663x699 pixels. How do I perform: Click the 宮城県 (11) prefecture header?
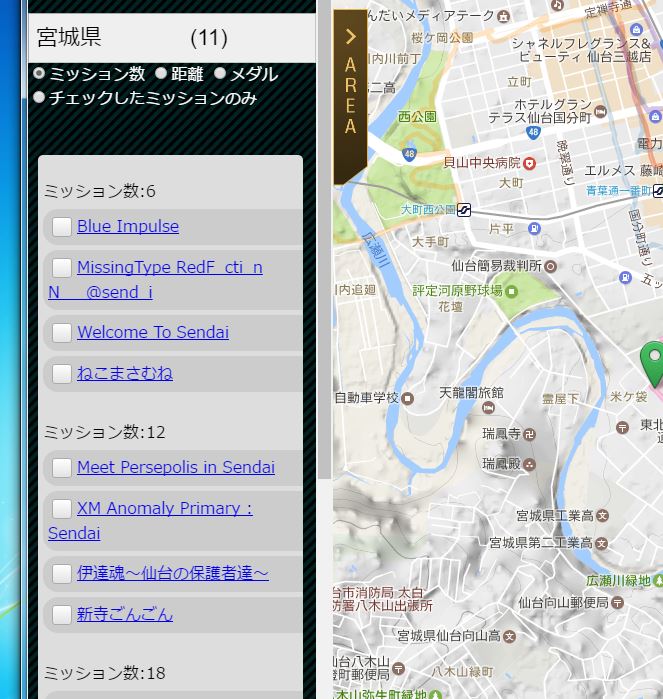172,38
